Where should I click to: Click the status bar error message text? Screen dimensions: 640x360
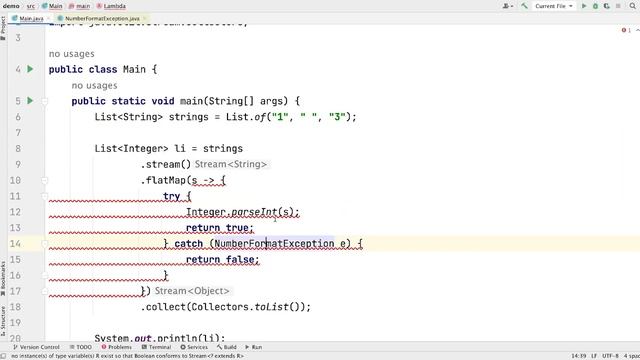coord(127,356)
